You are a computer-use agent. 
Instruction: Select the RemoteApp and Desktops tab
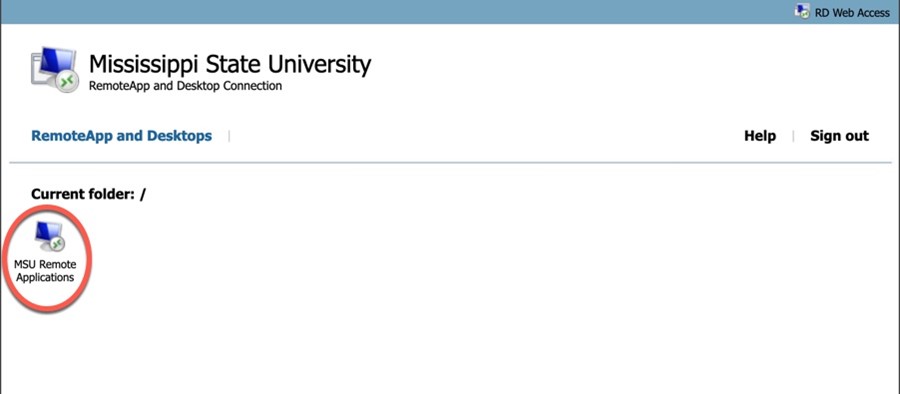coord(121,136)
